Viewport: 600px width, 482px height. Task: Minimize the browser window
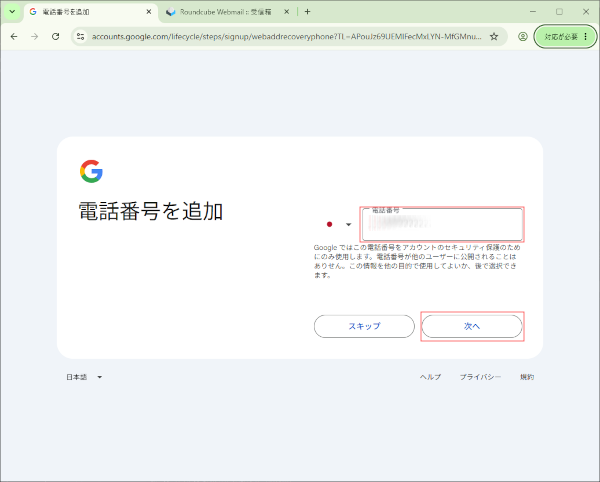coord(533,12)
